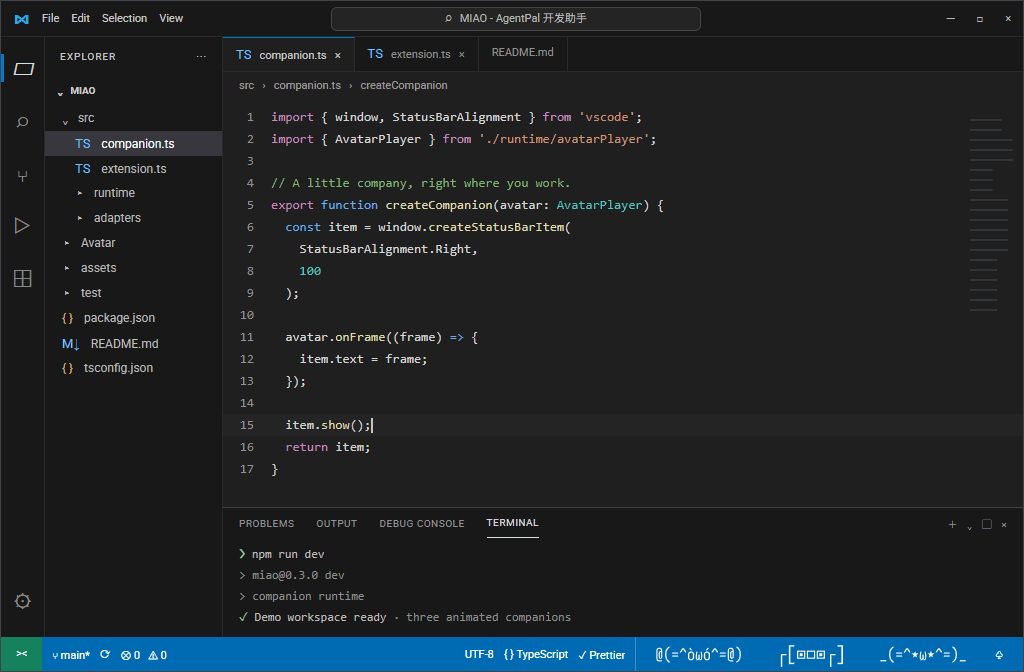Click the editor minimap

point(991,216)
